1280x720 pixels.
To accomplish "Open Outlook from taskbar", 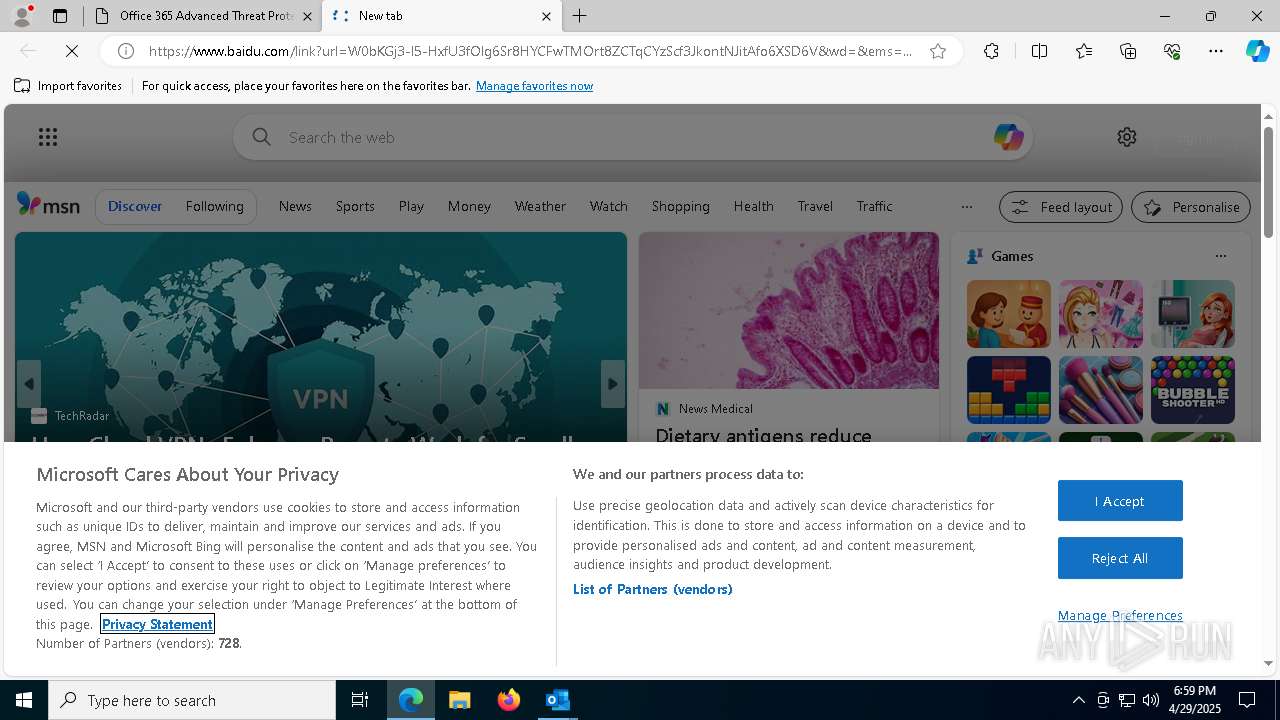I will coord(557,700).
